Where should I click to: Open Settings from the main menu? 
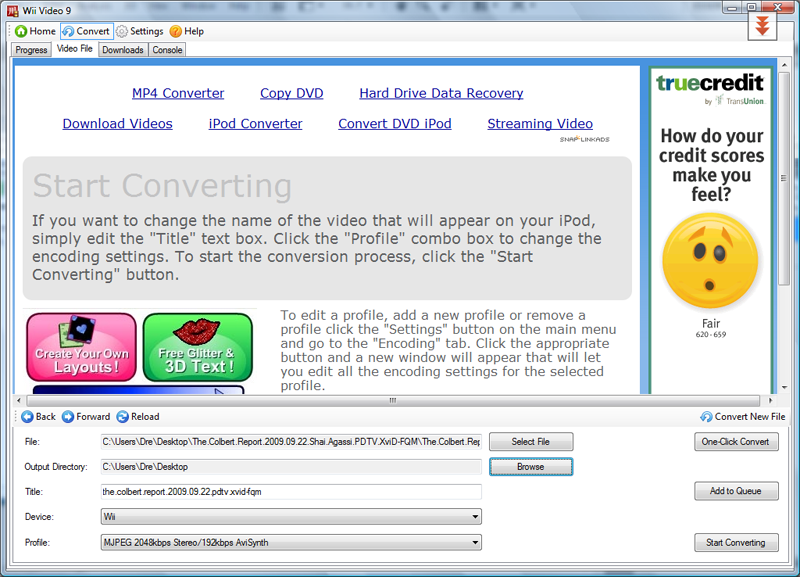pos(139,31)
